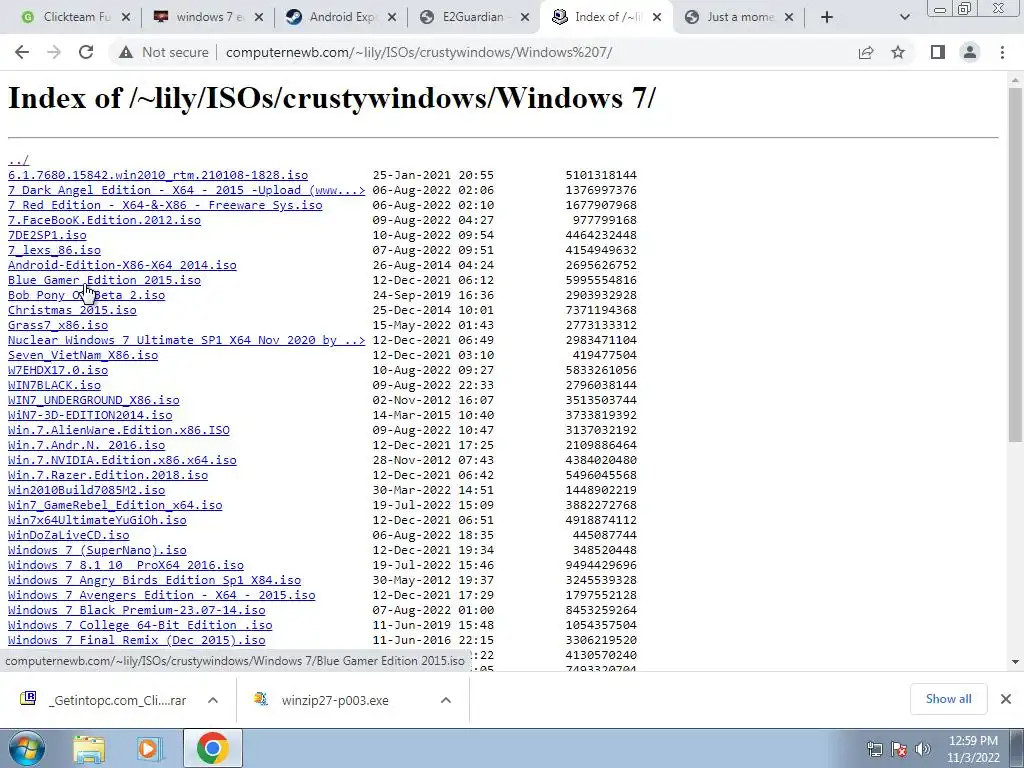Open WIN7_UNDERGROUND_X86.iso link
This screenshot has width=1024, height=768.
pyautogui.click(x=93, y=400)
